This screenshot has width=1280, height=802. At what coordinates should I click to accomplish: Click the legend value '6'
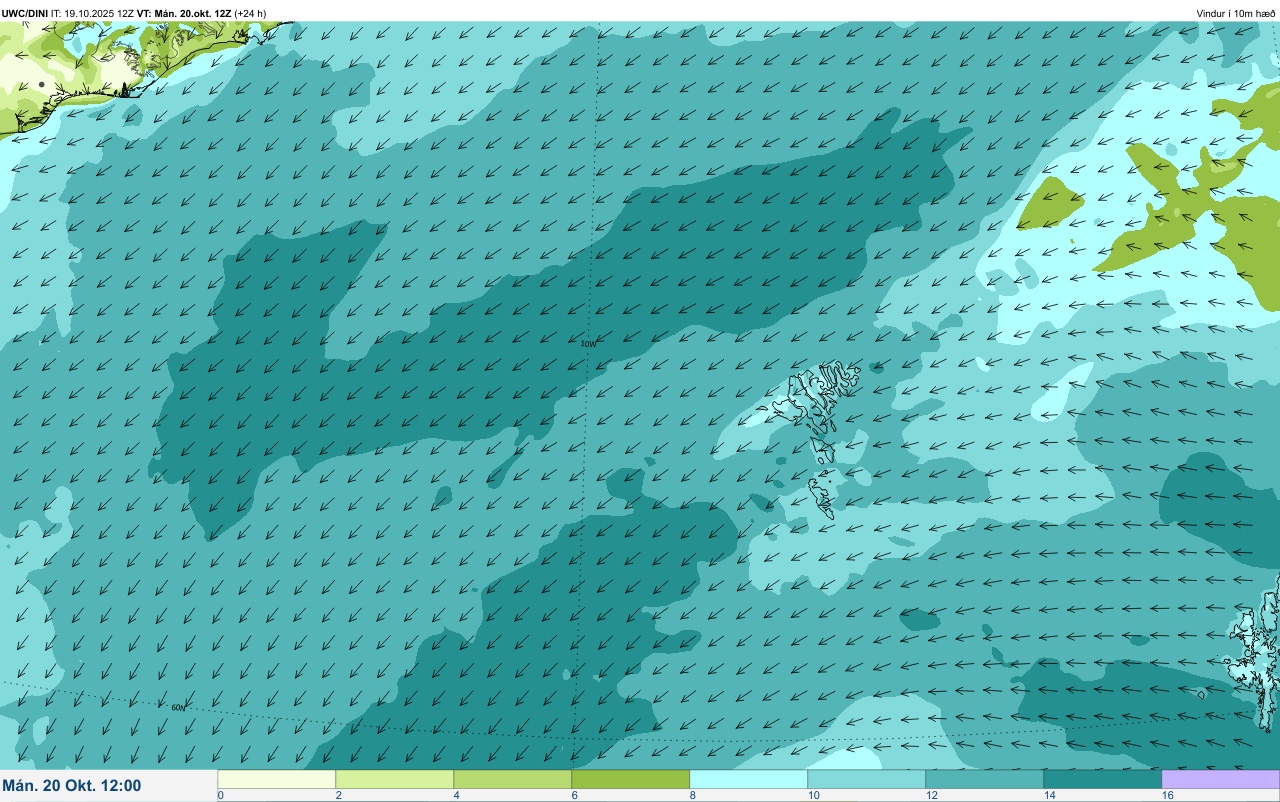pos(575,796)
